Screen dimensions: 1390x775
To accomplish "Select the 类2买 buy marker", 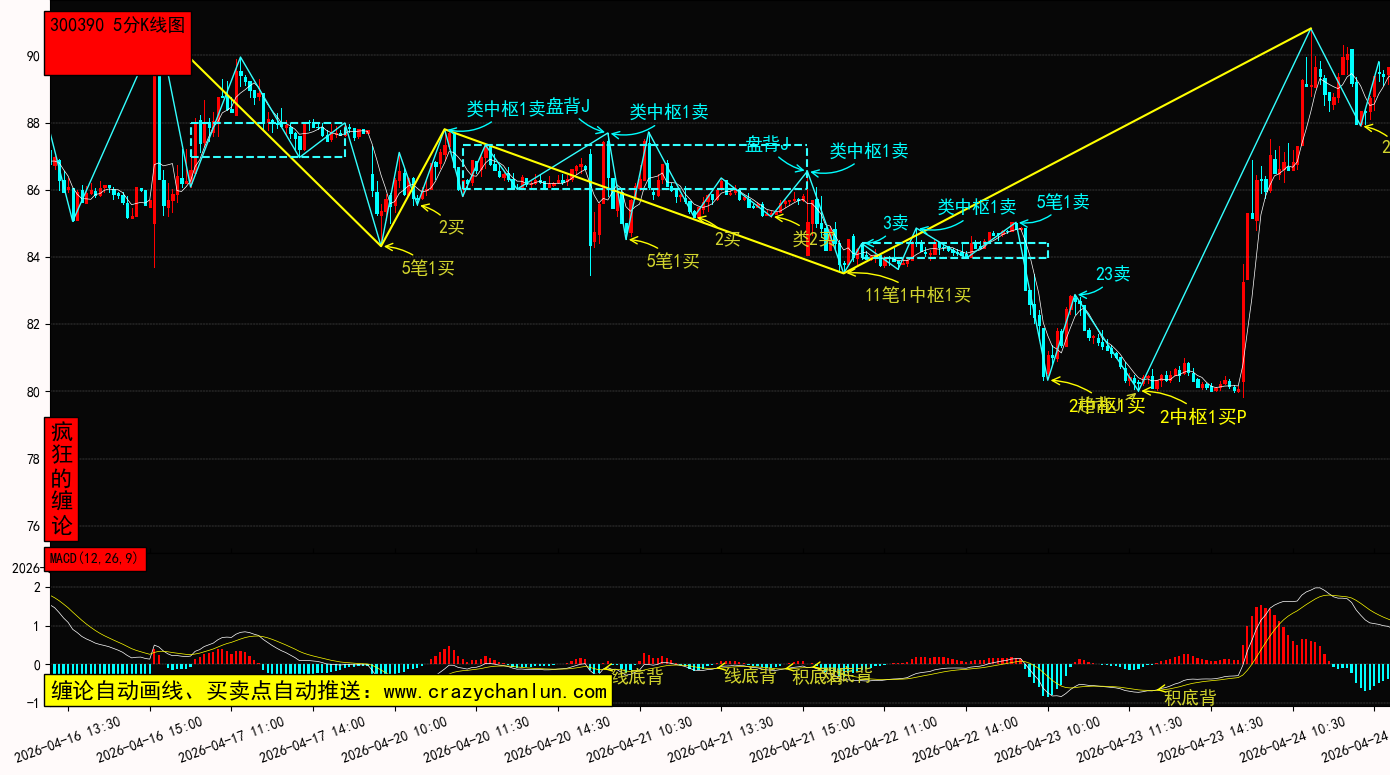I will (x=814, y=239).
